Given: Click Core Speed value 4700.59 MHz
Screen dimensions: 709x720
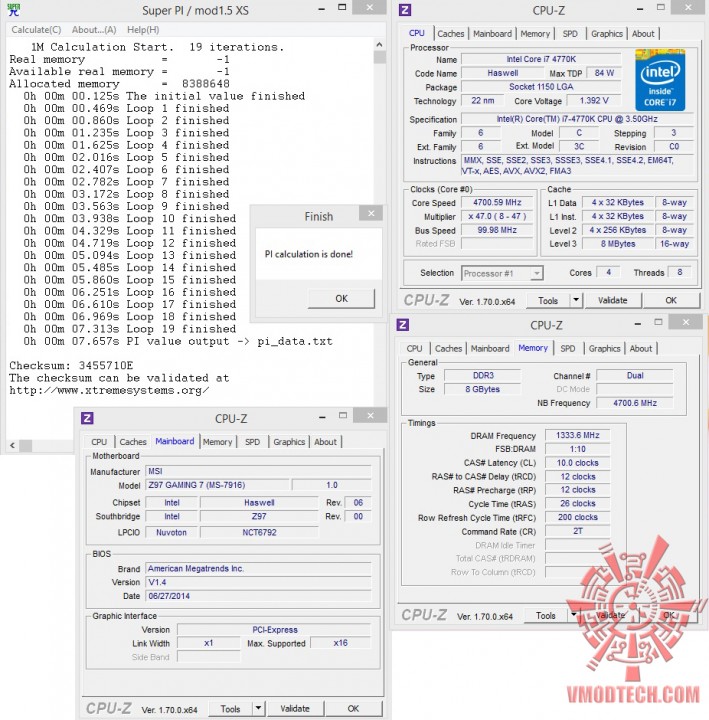Looking at the screenshot, I should (x=497, y=202).
